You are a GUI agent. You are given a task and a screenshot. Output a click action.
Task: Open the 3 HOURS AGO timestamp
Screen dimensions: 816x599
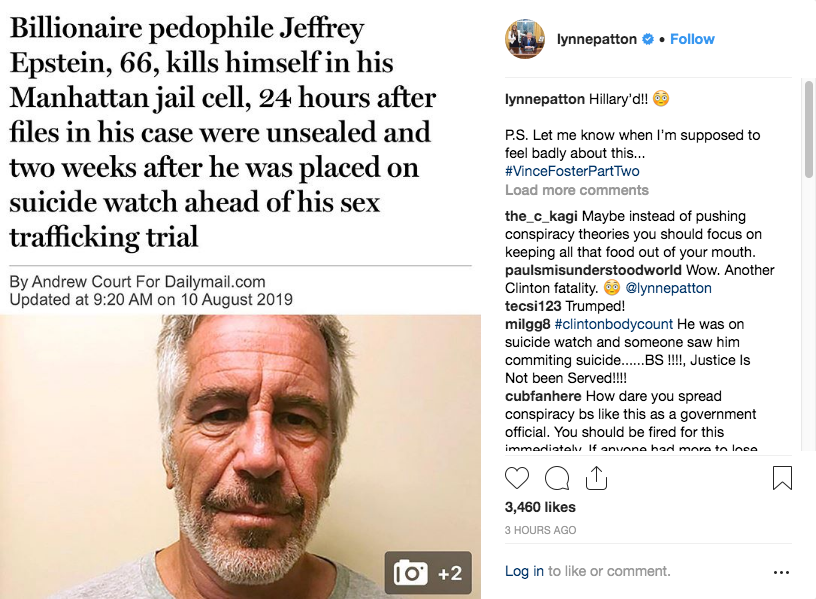pos(540,530)
